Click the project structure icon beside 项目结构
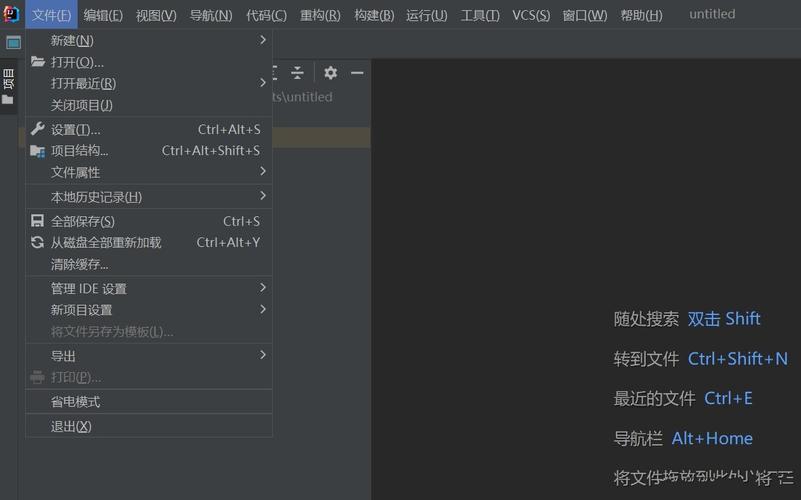The height and width of the screenshot is (500, 801). click(38, 151)
